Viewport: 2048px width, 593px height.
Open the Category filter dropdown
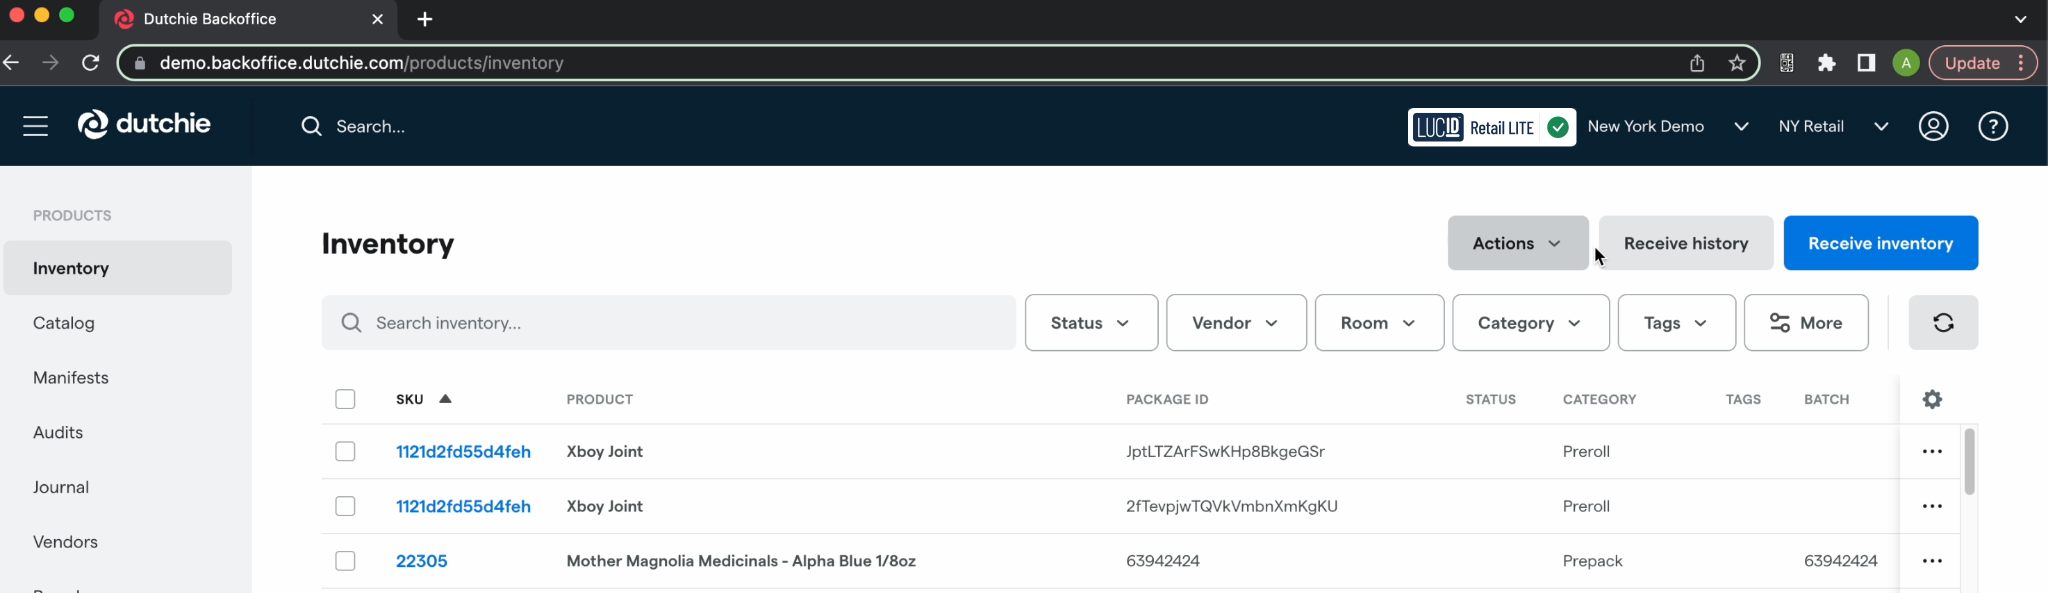pyautogui.click(x=1529, y=323)
